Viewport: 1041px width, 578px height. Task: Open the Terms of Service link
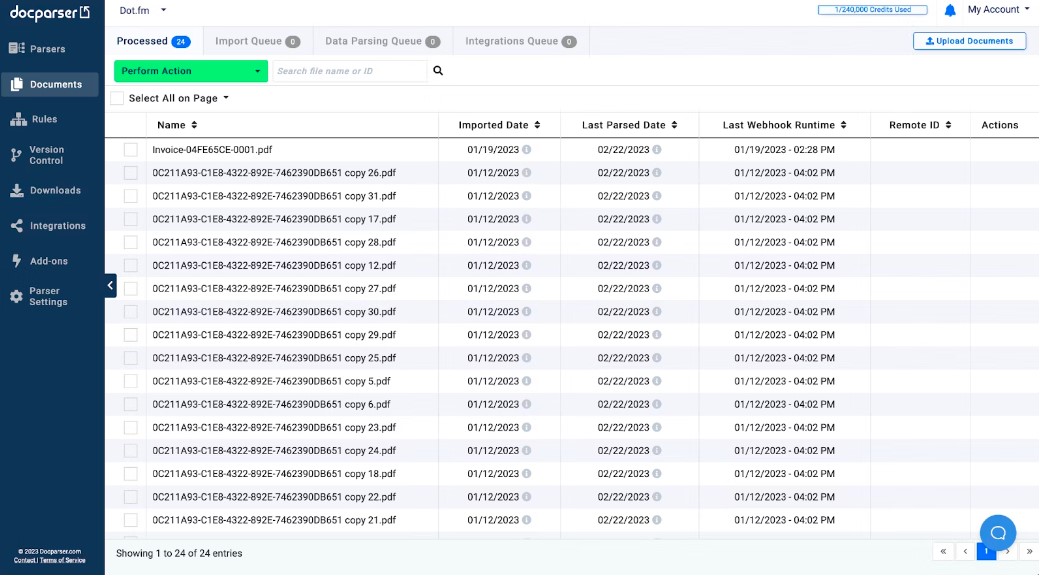[x=62, y=561]
